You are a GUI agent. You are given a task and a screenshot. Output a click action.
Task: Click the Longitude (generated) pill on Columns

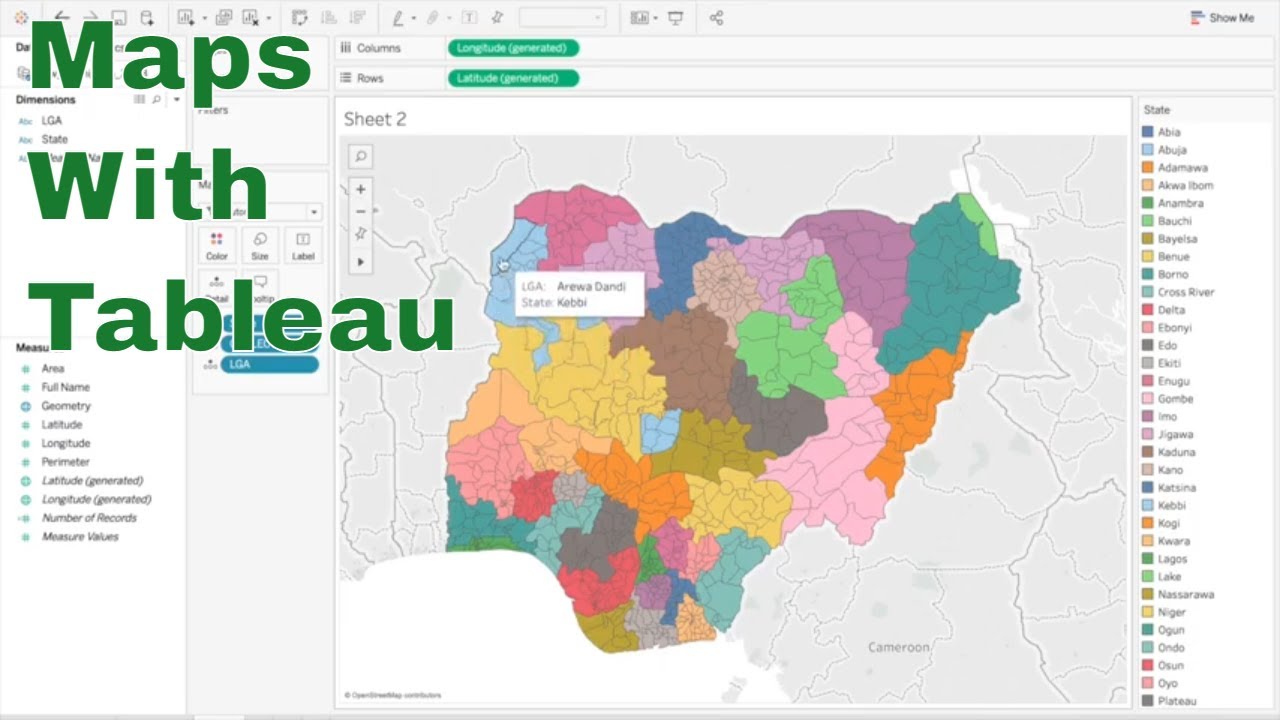coord(514,48)
